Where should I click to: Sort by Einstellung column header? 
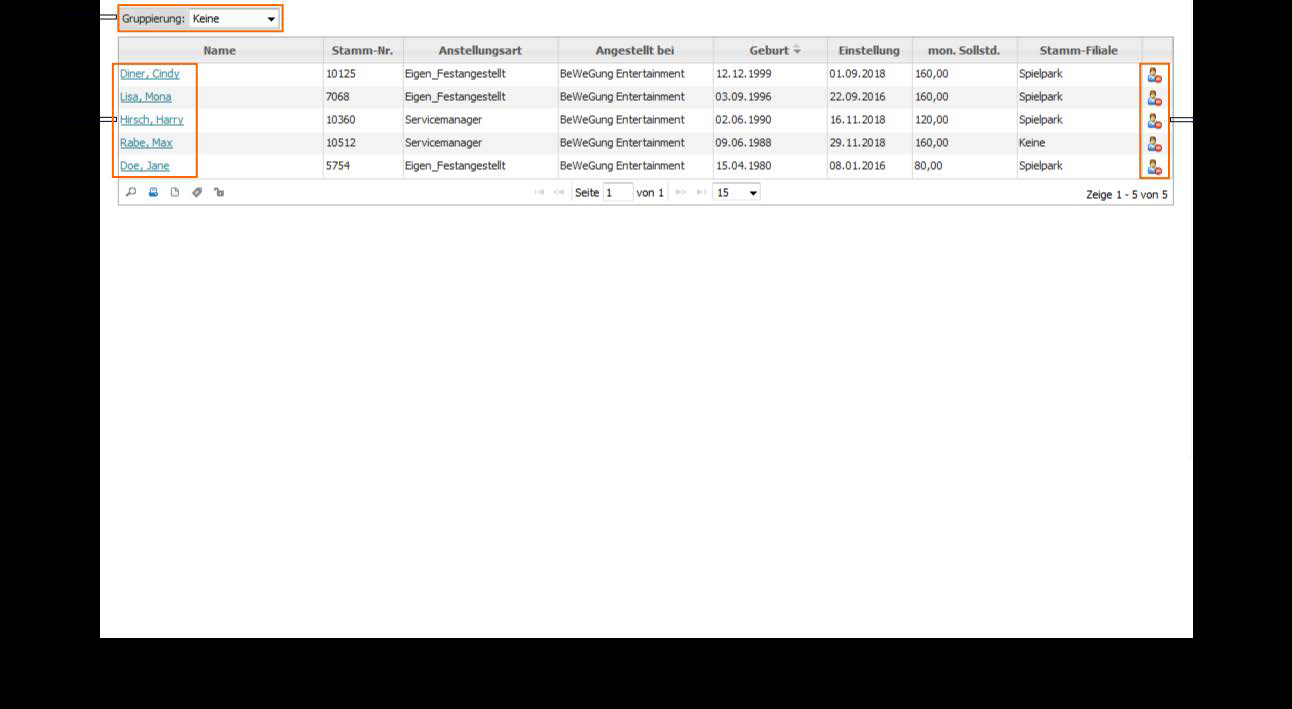click(869, 50)
